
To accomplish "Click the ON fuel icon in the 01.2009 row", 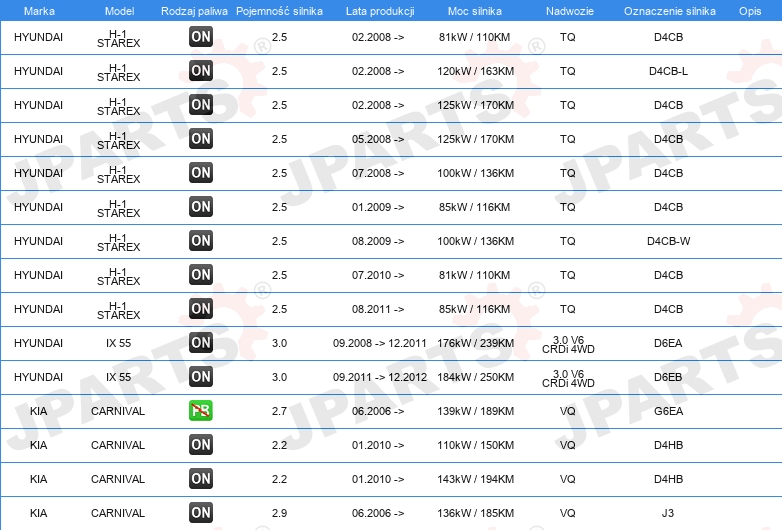I will 200,206.
